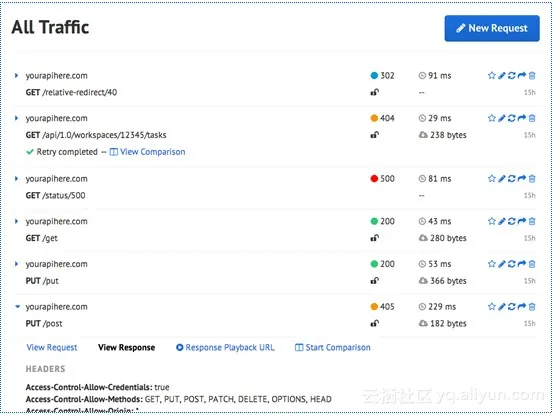Delete the GET /get request
The image size is (555, 415).
pos(532,221)
